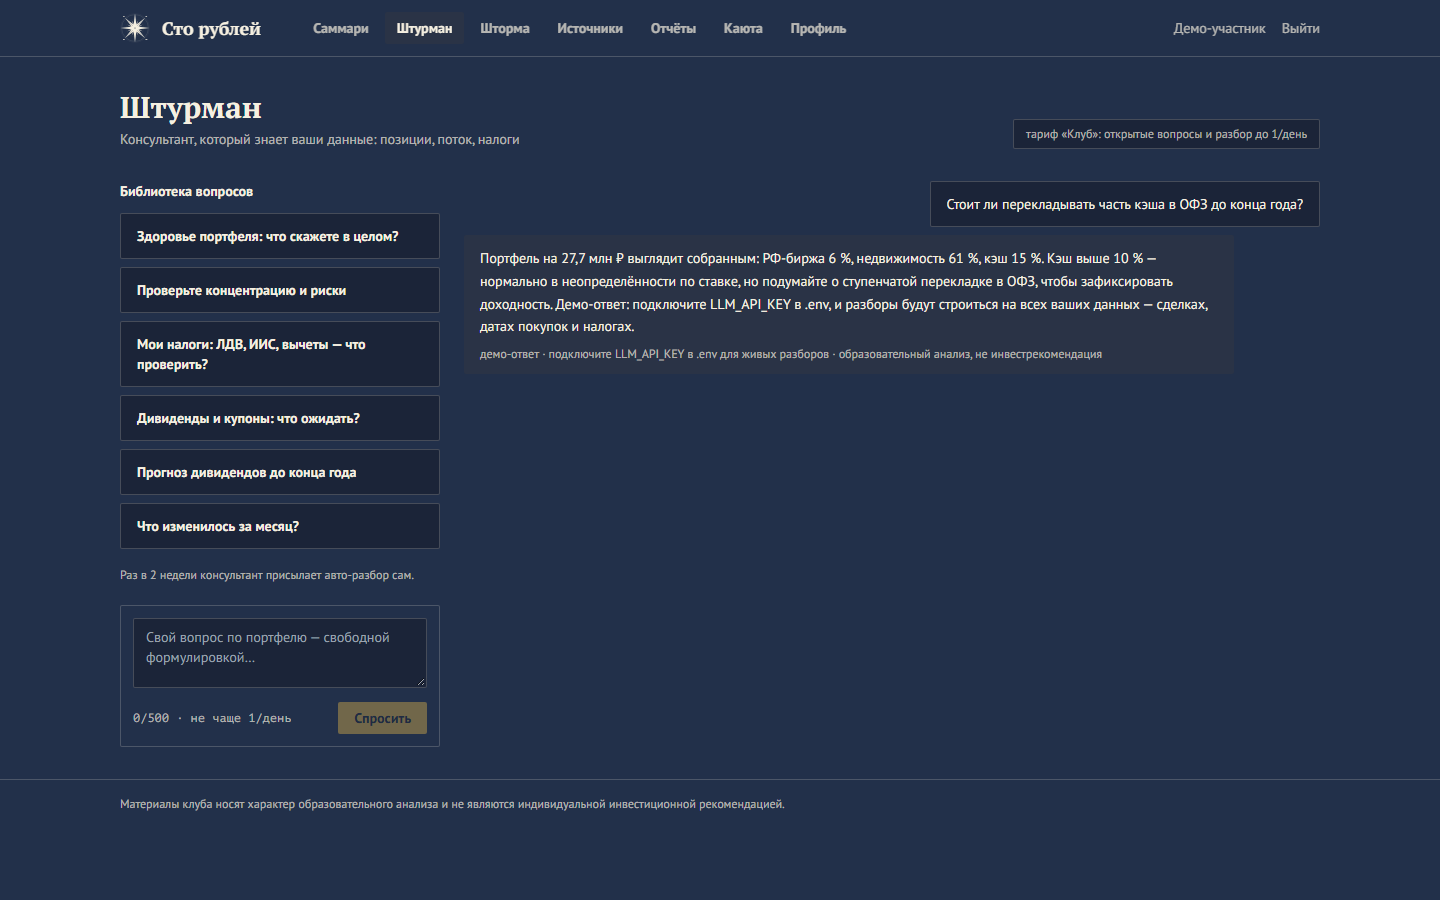The height and width of the screenshot is (900, 1440).
Task: Click the question bubble about ОФЗ
Action: 1125,204
